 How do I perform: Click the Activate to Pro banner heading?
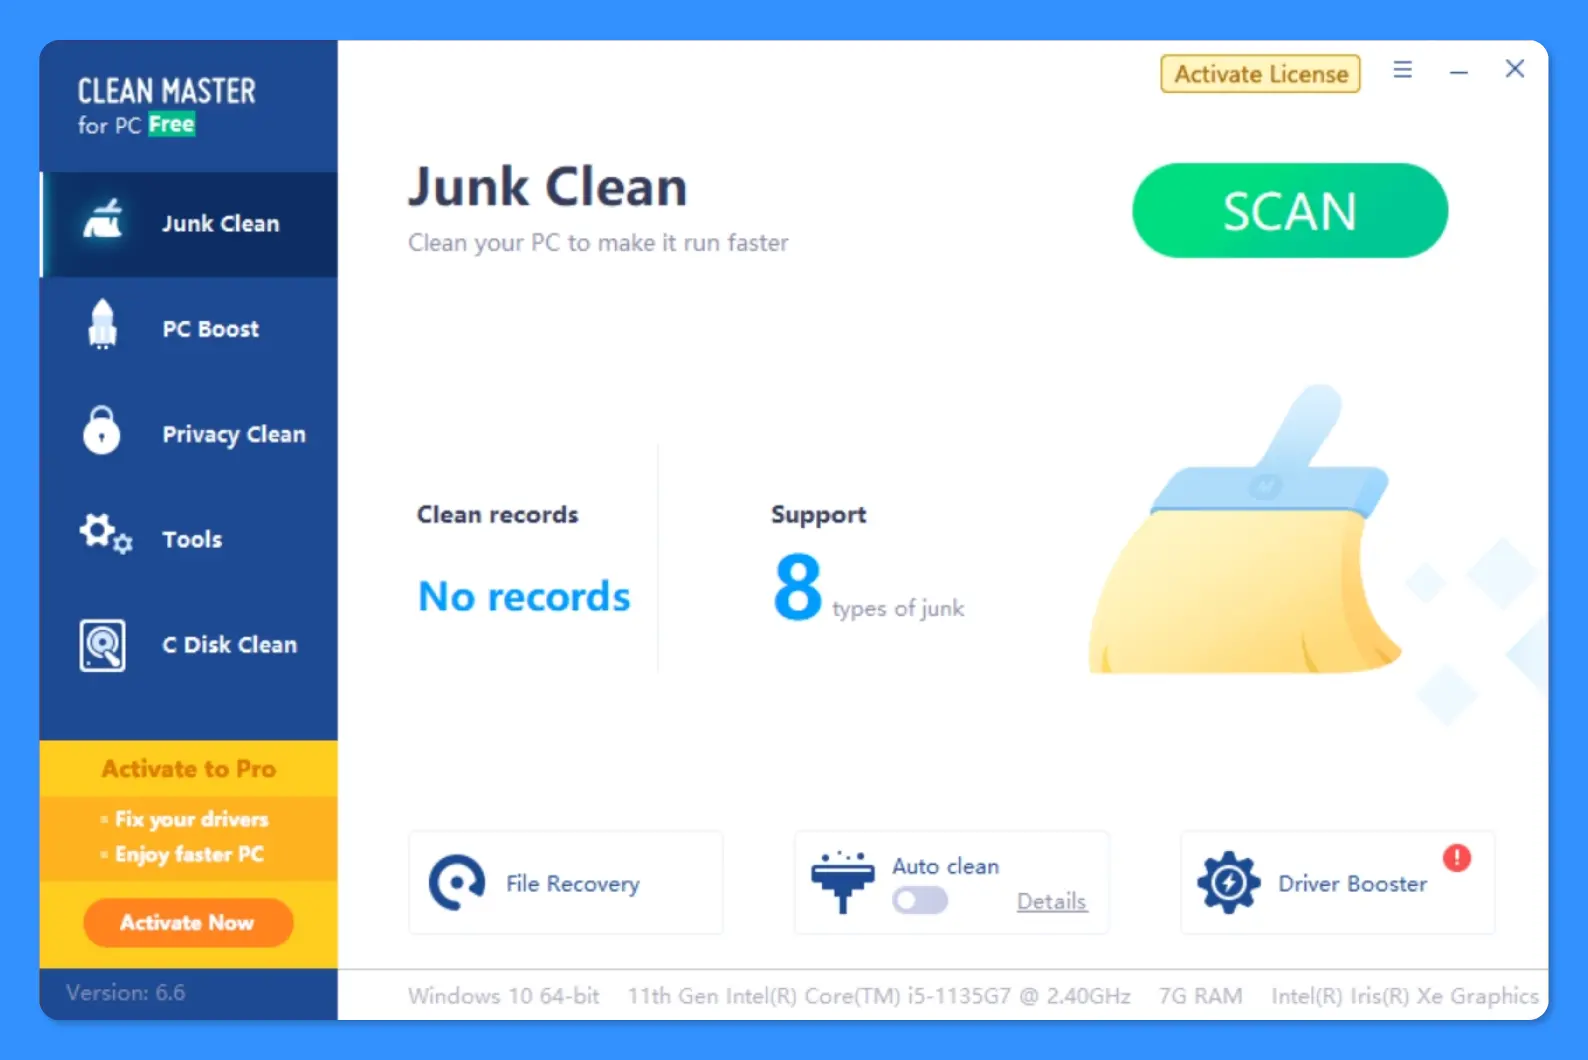click(x=188, y=768)
